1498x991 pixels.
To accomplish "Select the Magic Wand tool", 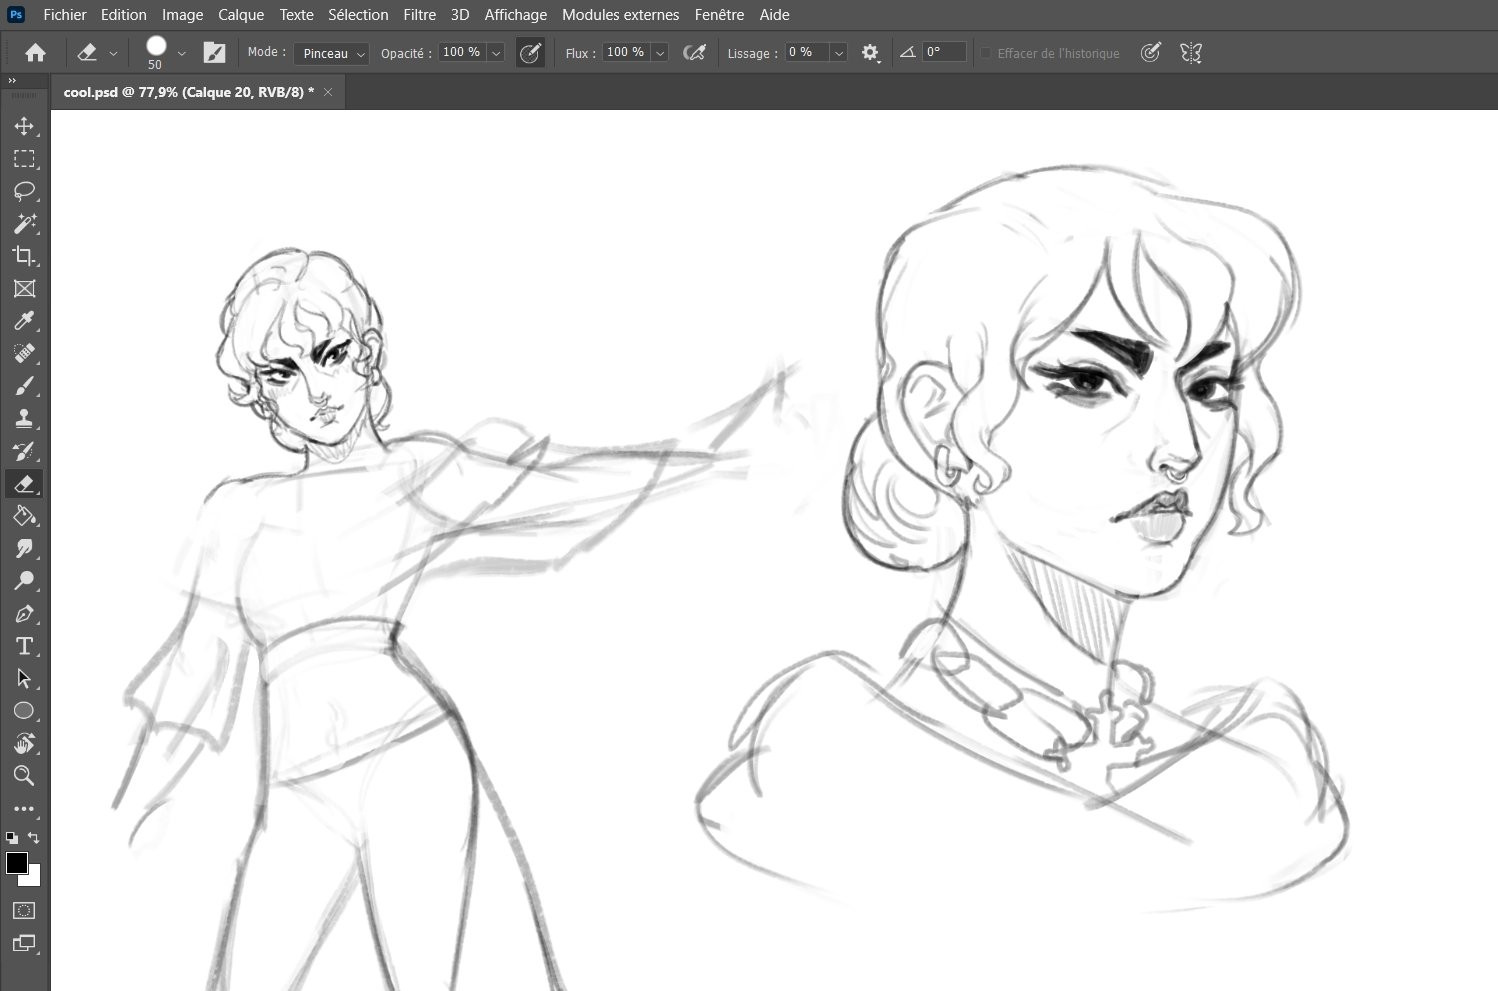I will point(24,224).
